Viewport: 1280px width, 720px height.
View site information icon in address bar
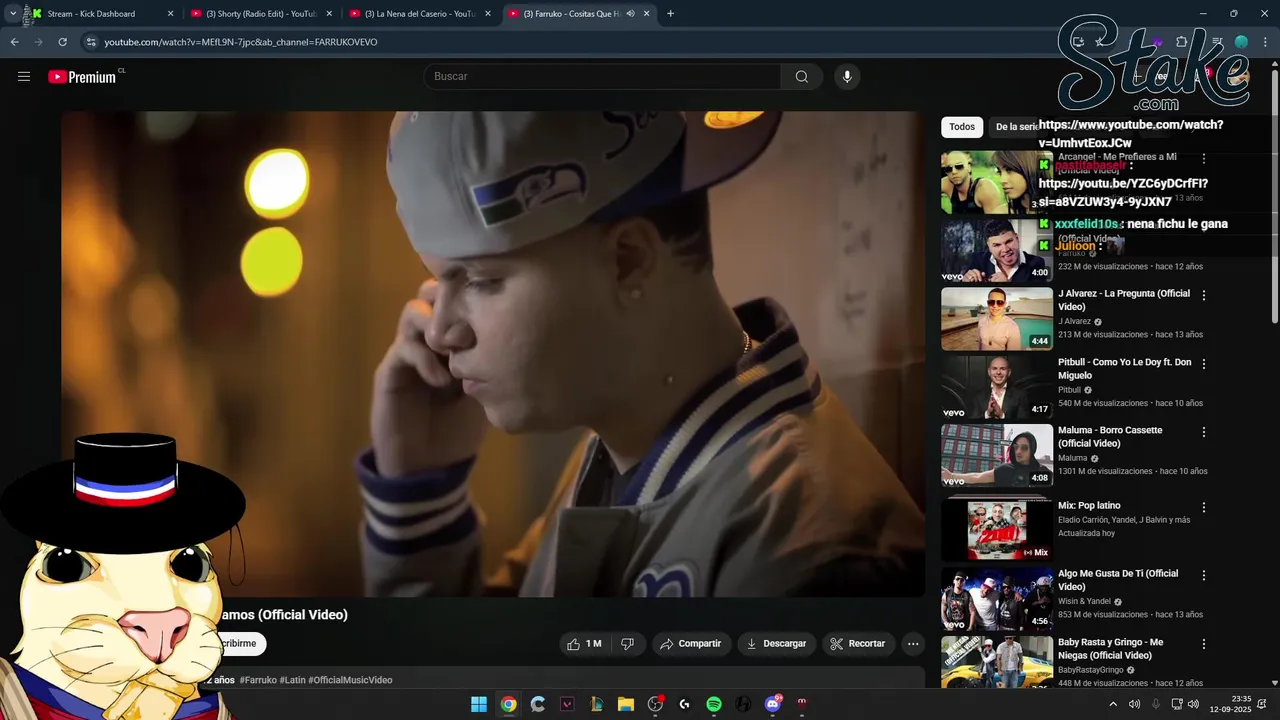(x=91, y=42)
